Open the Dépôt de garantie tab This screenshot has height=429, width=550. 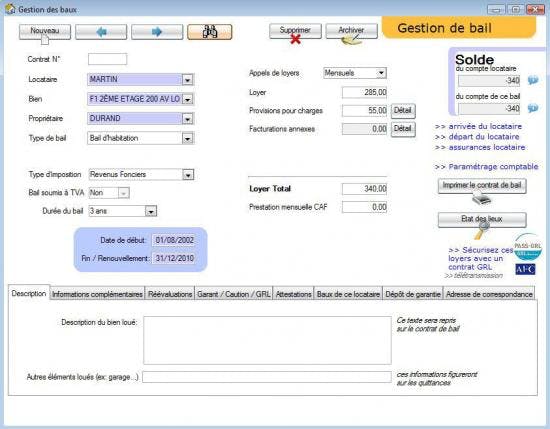coord(413,294)
